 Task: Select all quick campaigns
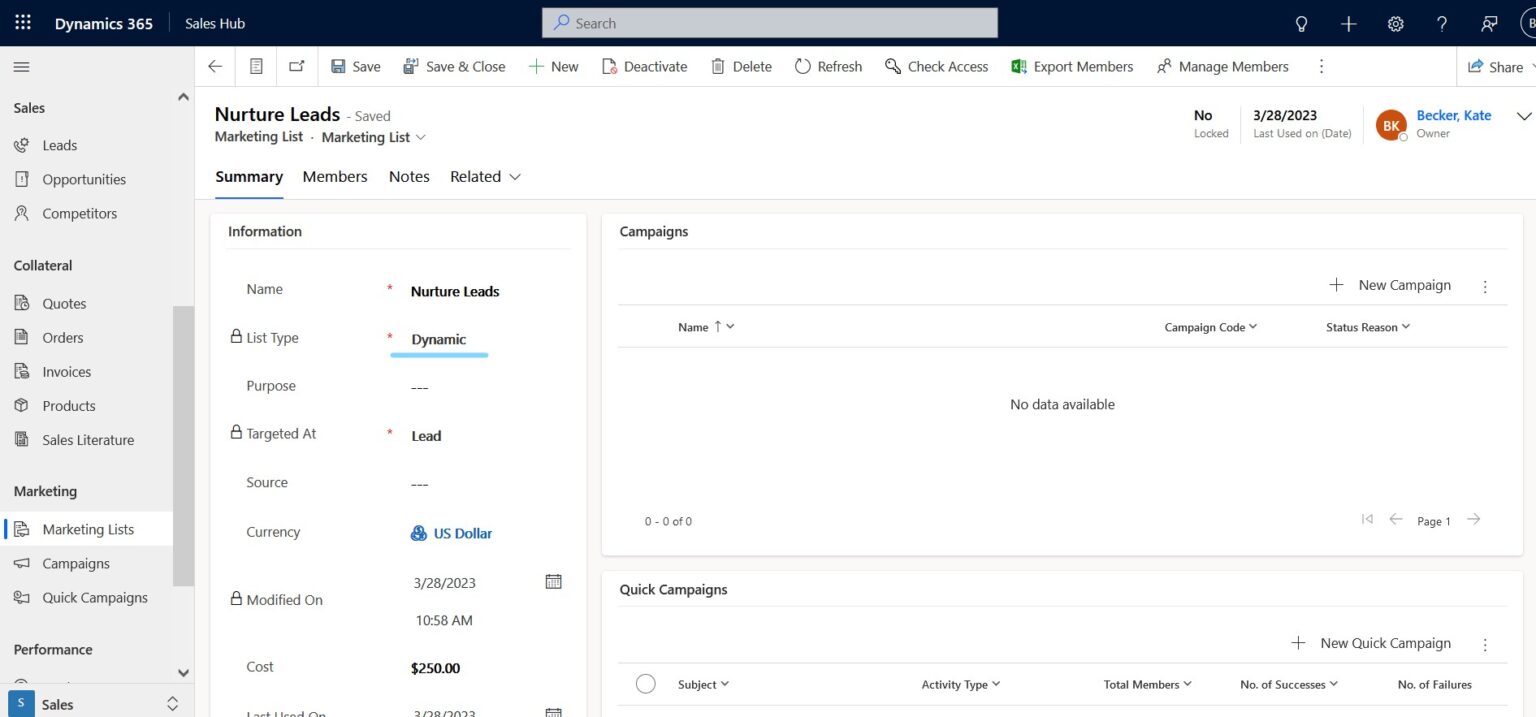tap(645, 683)
